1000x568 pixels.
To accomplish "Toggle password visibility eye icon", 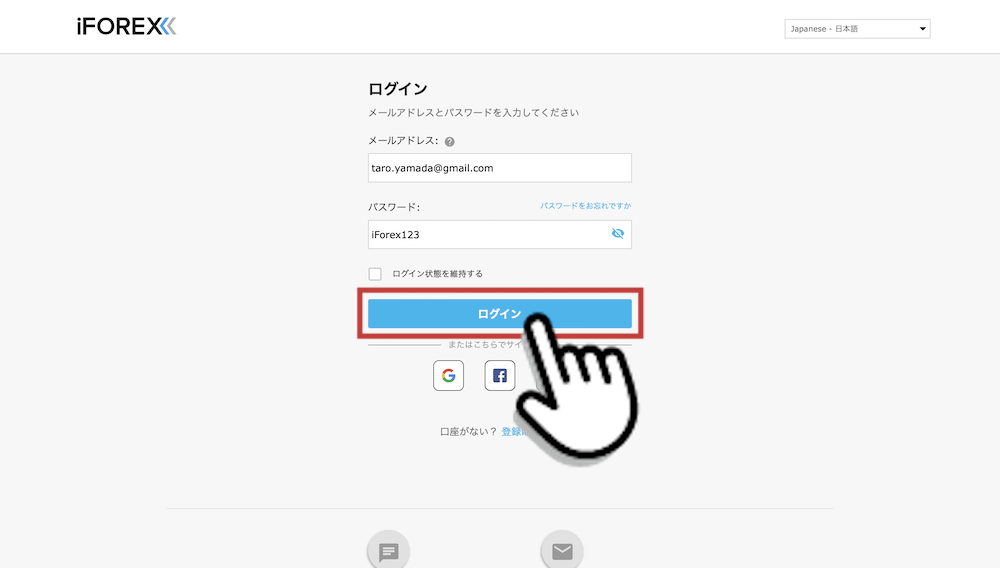I will coord(617,233).
